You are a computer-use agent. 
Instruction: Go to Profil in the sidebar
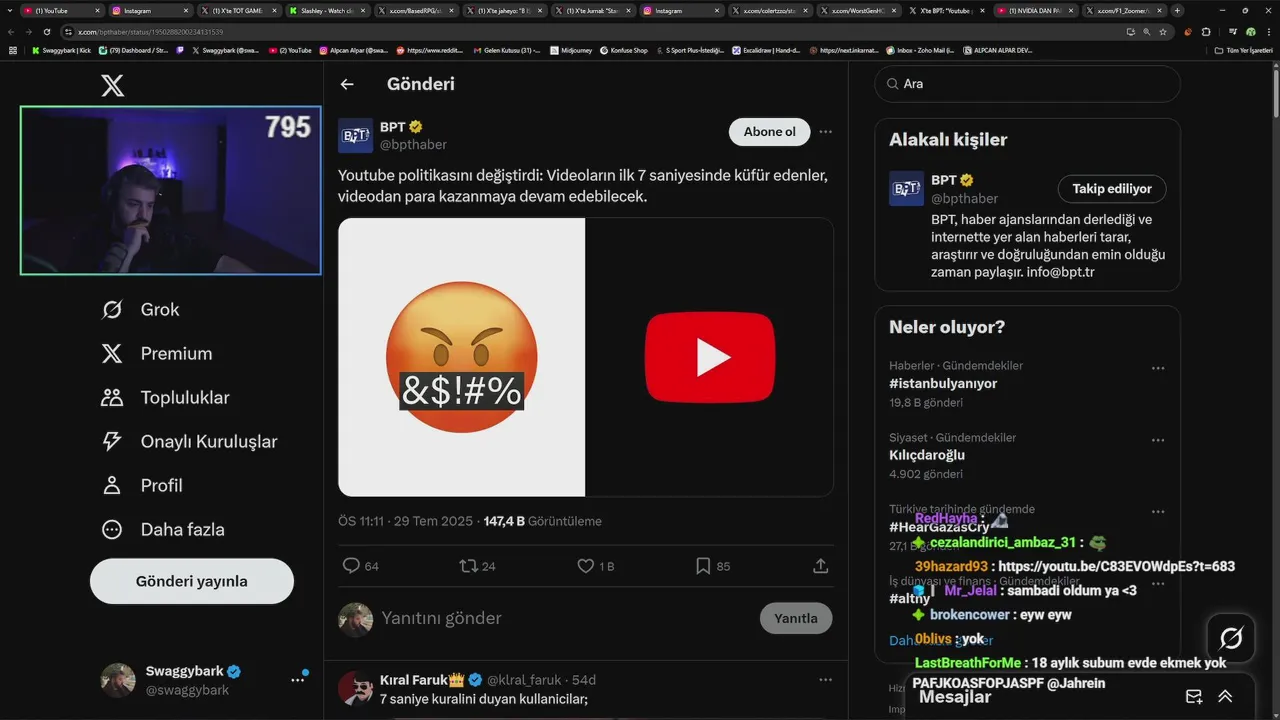point(142,486)
